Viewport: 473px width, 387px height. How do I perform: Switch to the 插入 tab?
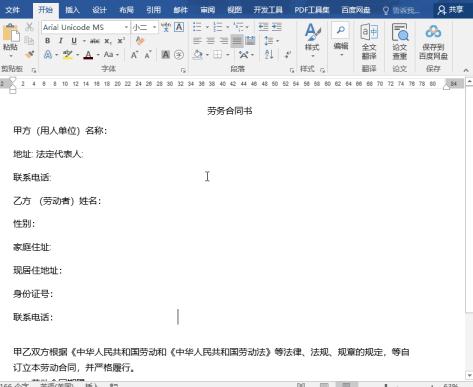coord(72,10)
